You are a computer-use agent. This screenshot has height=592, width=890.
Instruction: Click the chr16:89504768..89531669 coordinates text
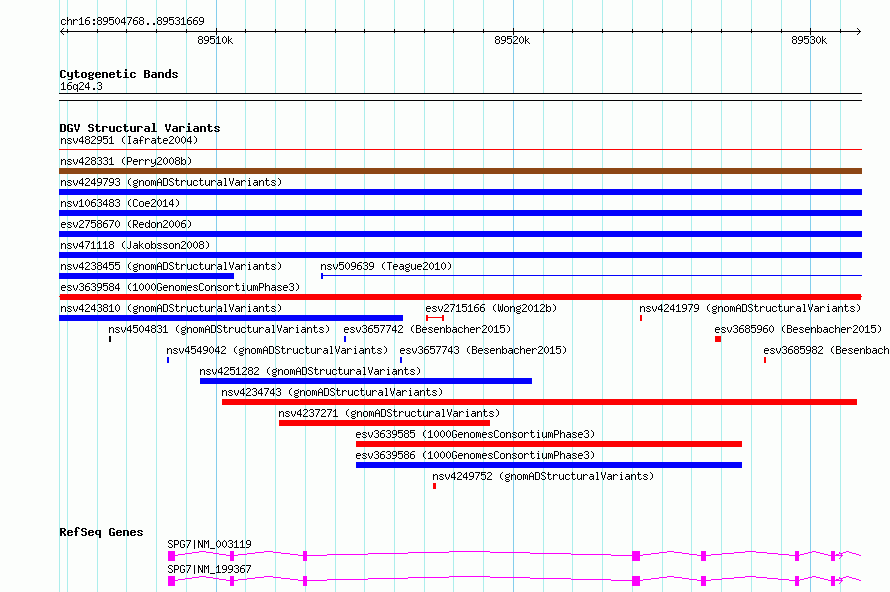pyautogui.click(x=132, y=21)
